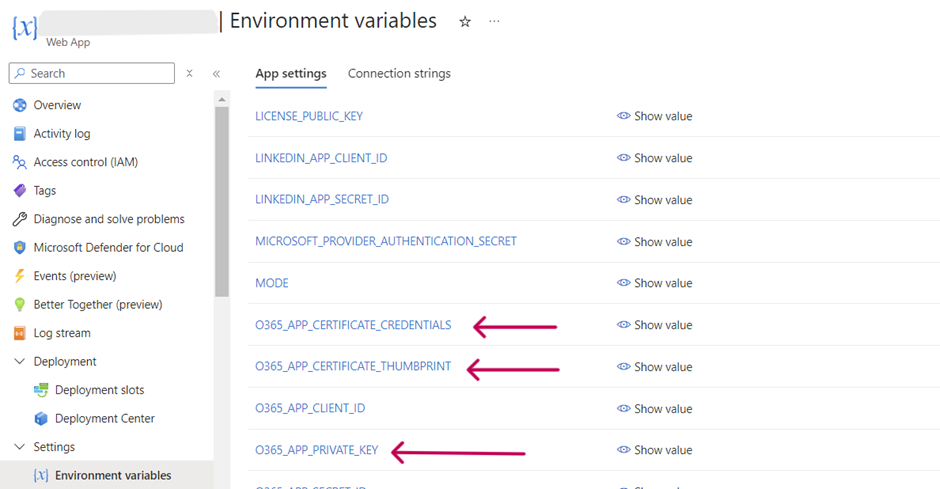The width and height of the screenshot is (940, 489).
Task: Collapse the Settings section chevron
Action: (19, 447)
